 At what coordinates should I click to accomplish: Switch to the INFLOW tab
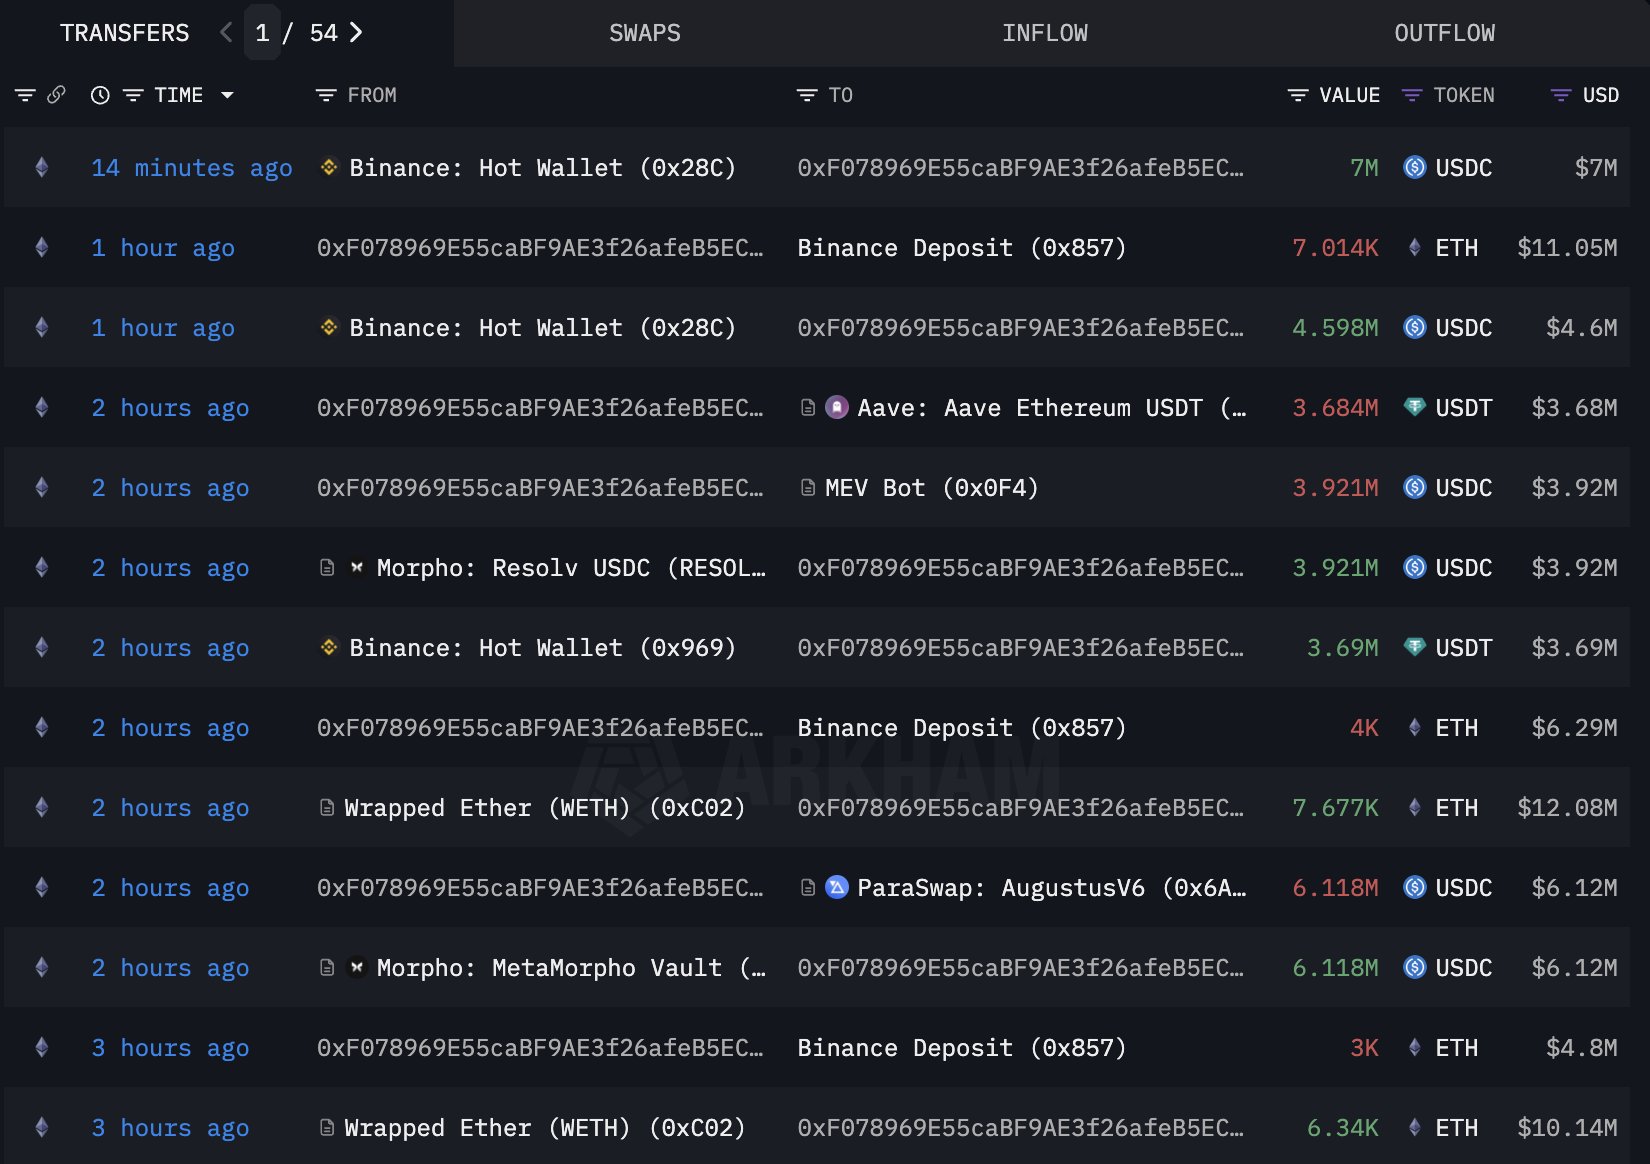[1045, 33]
